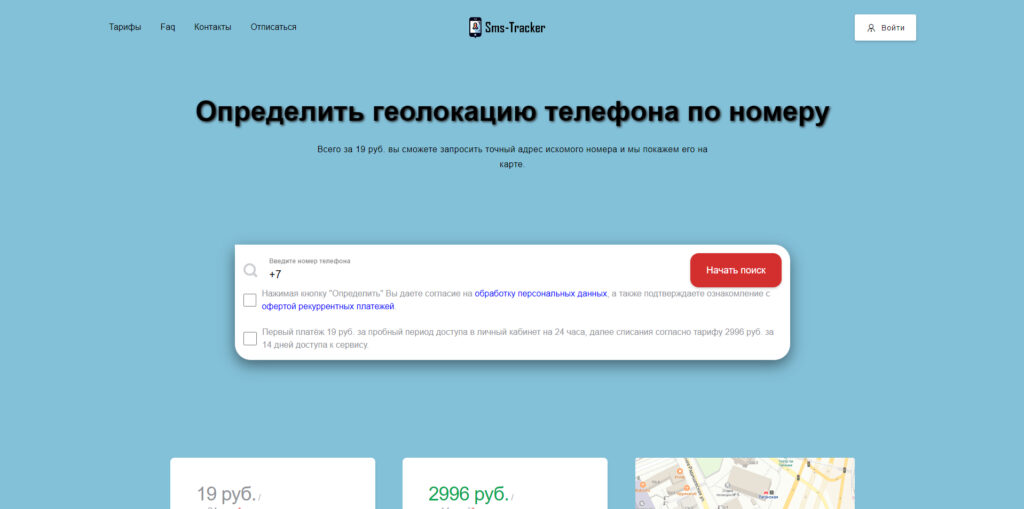The image size is (1024, 509).
Task: Open the Faq navigation link
Action: [168, 27]
